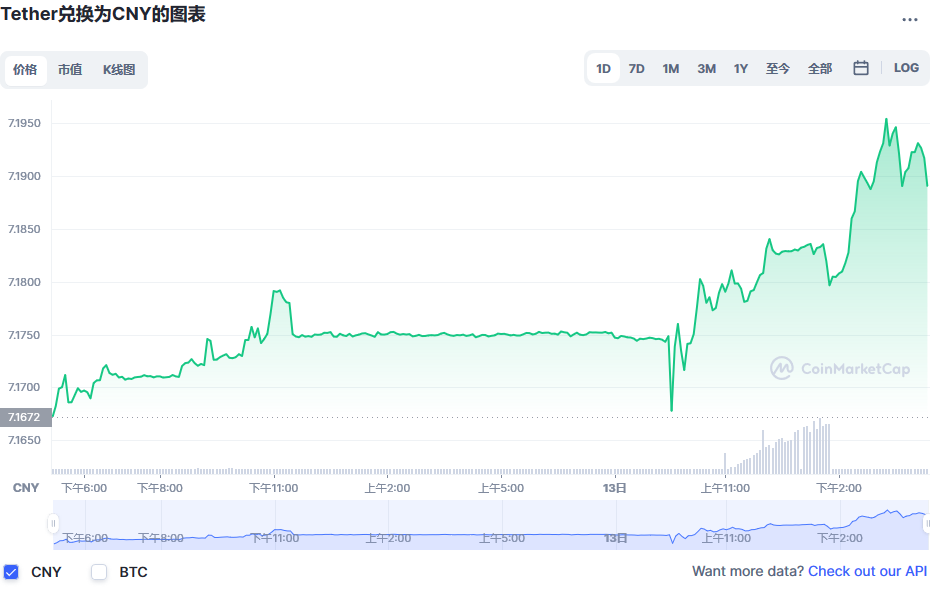Click the 7.1900 y-axis label
The image size is (930, 600).
pyautogui.click(x=24, y=176)
